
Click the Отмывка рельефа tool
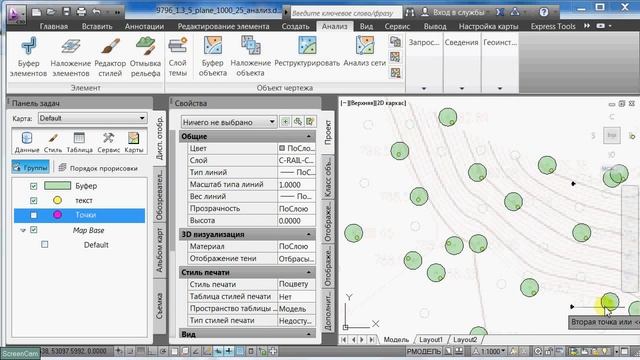tap(145, 56)
